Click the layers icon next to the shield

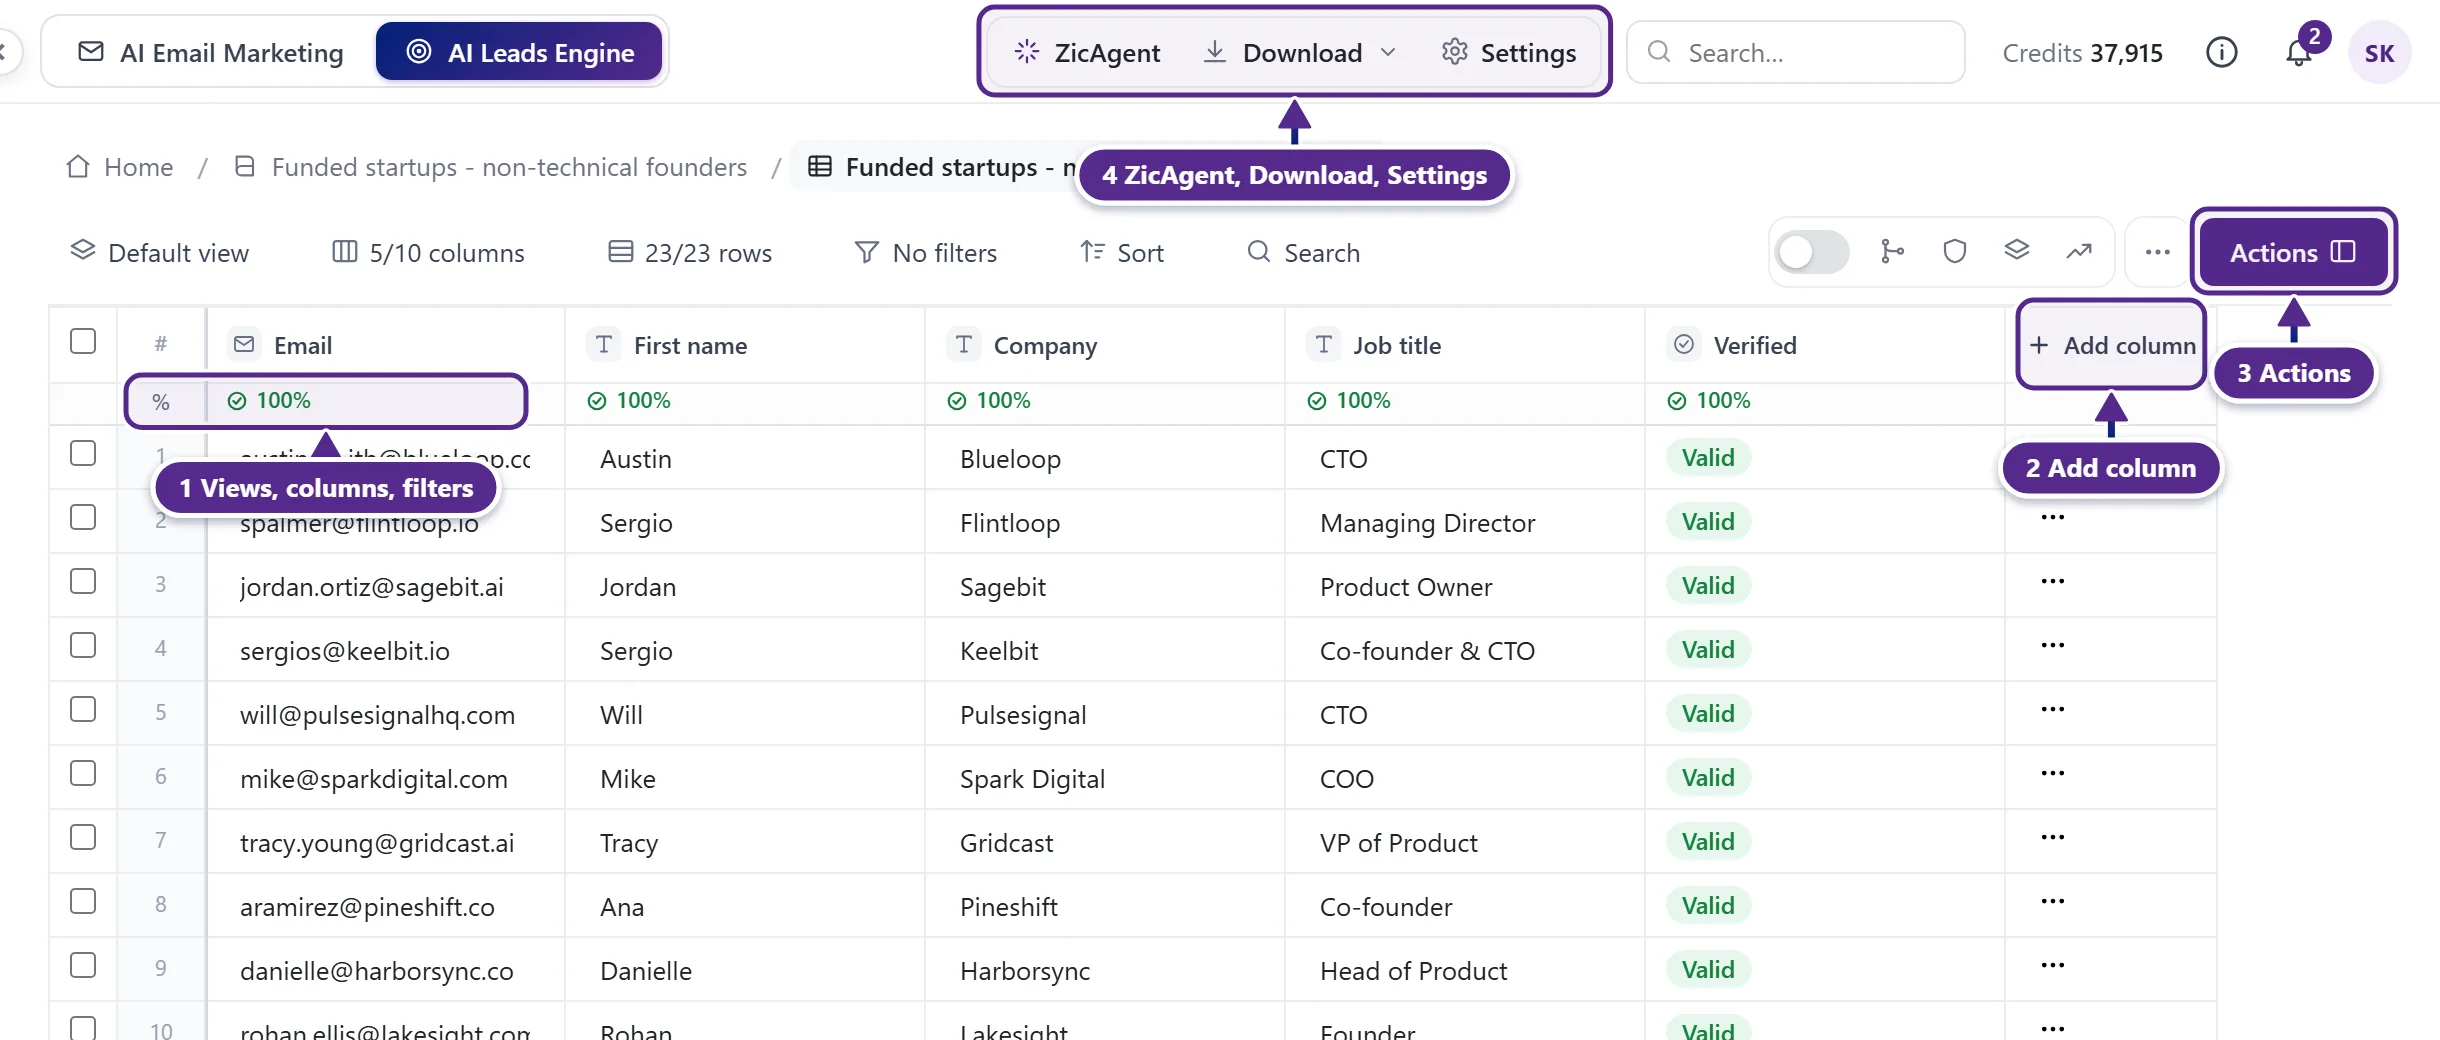click(2017, 252)
